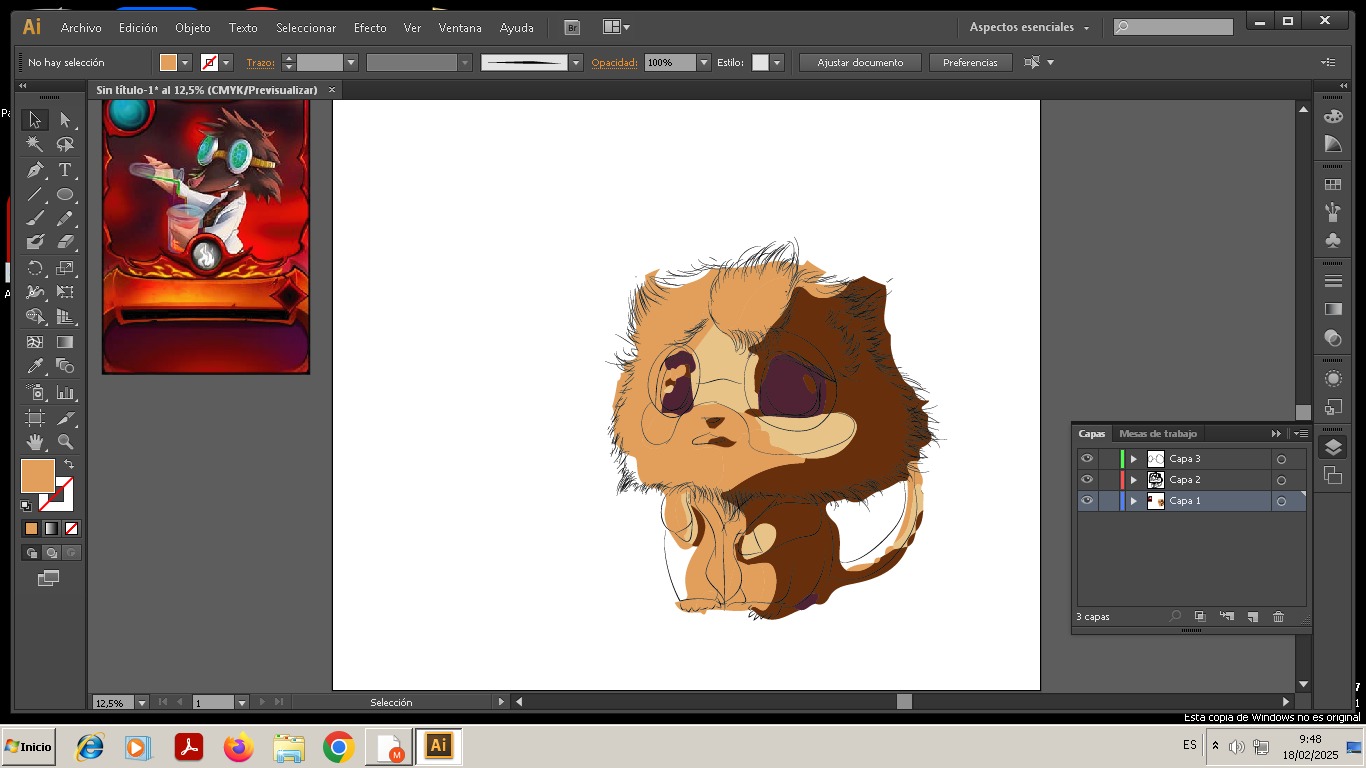Open the Opacidad percentage dropdown
The image size is (1366, 768).
pos(704,63)
